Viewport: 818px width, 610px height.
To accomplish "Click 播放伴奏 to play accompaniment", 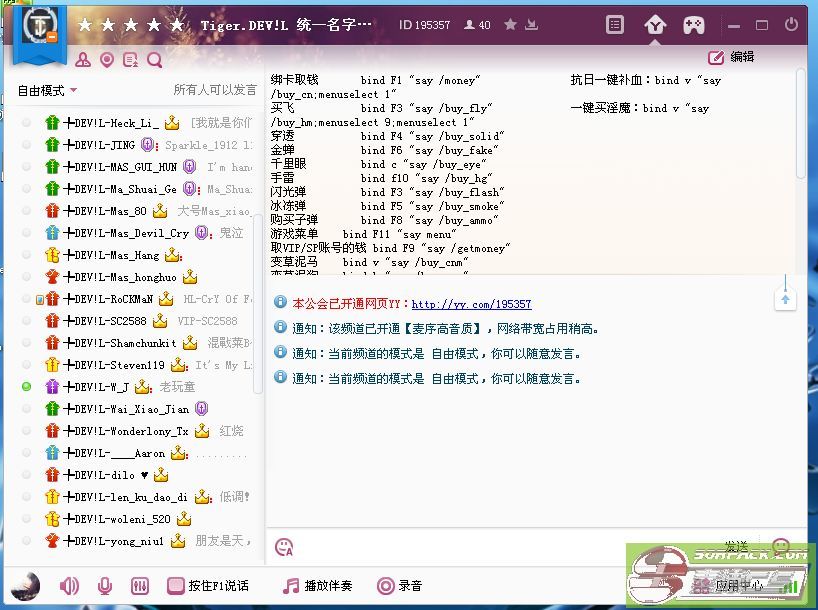I will 317,586.
